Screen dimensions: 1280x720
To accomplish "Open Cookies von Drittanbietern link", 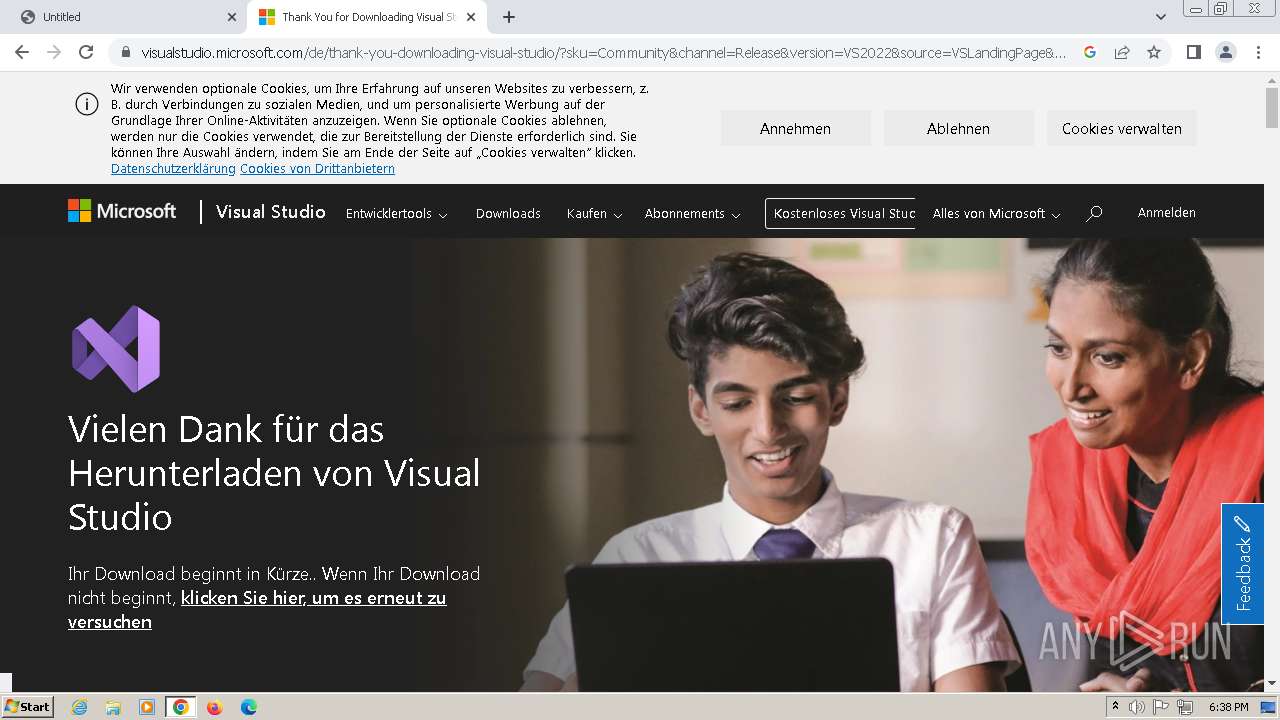I will 317,169.
